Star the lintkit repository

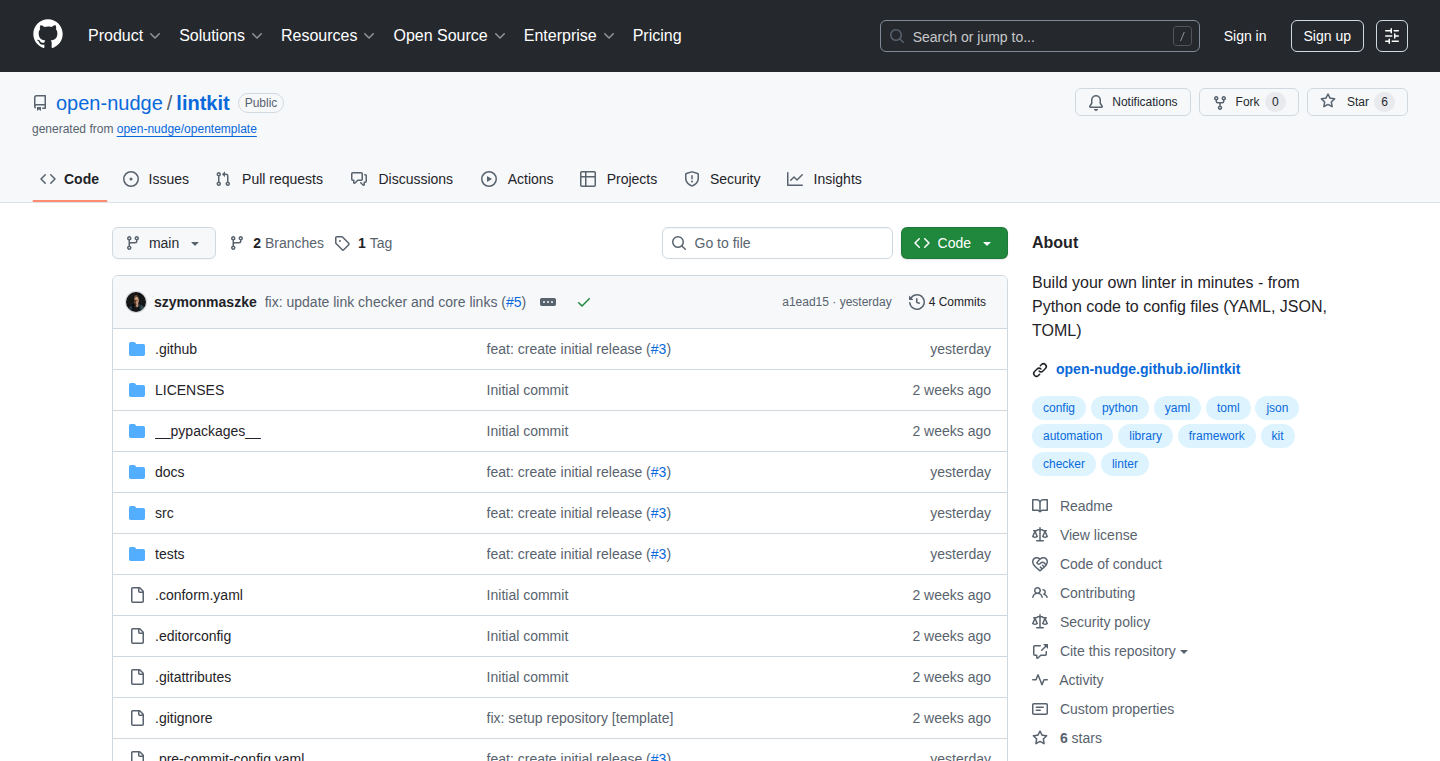[1357, 102]
